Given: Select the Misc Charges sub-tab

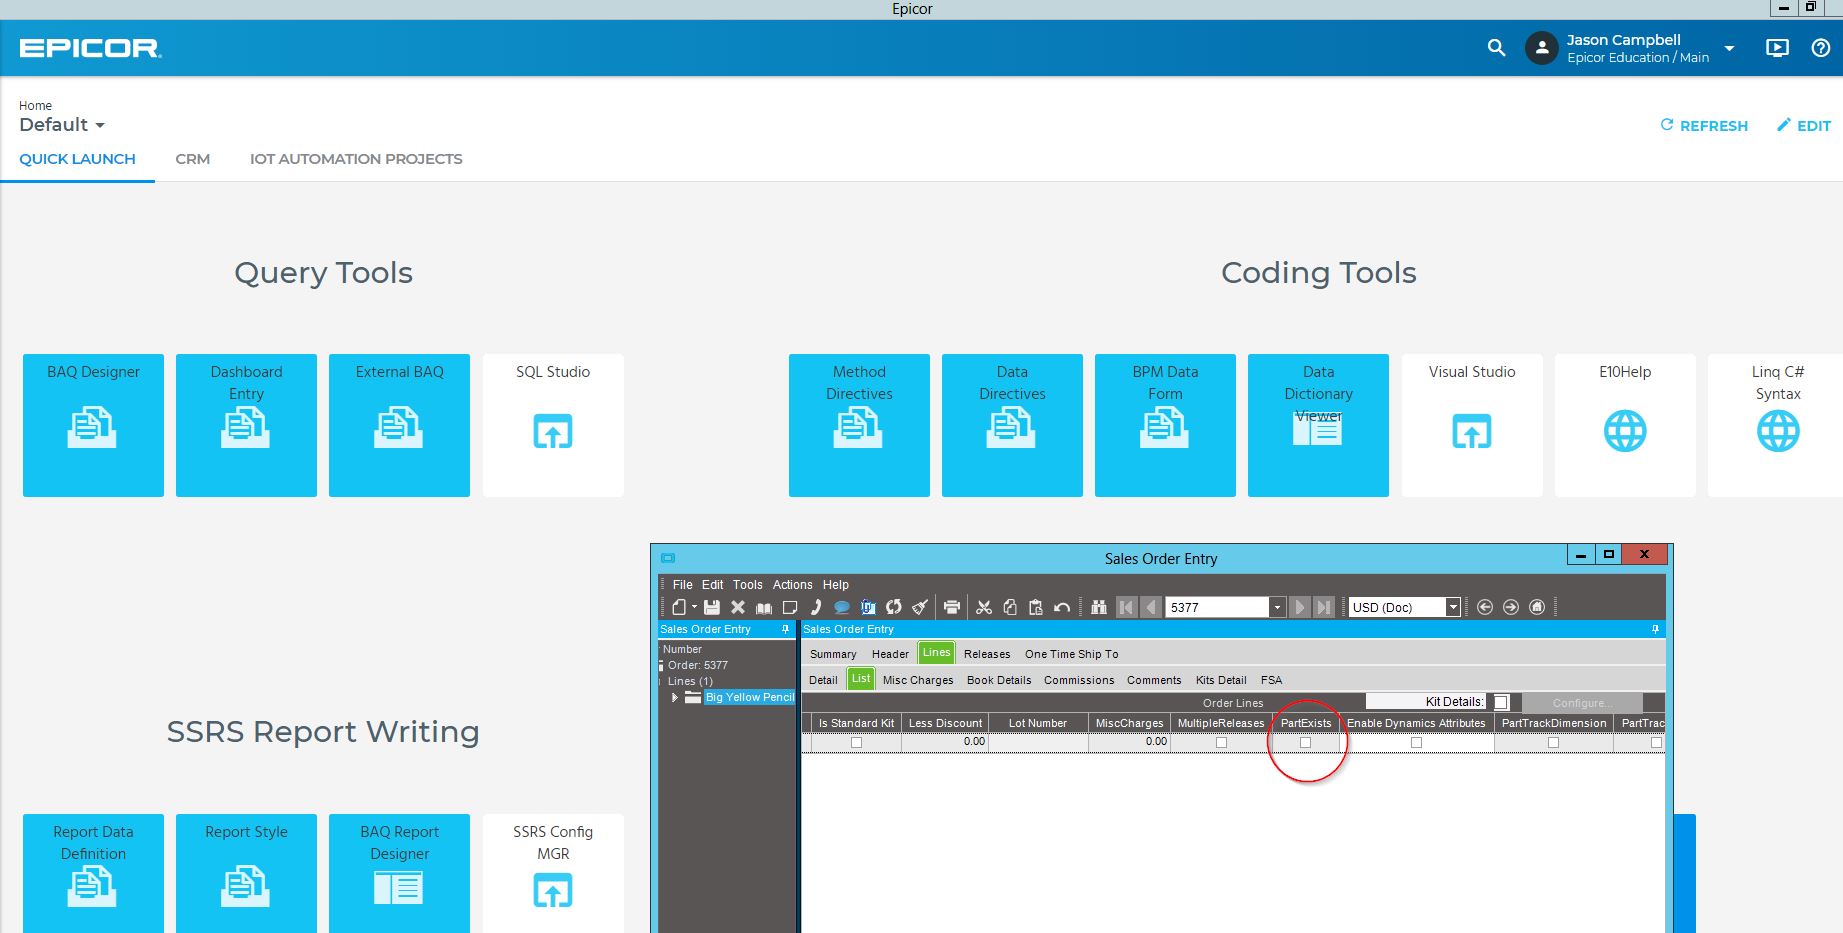Looking at the screenshot, I should [918, 680].
